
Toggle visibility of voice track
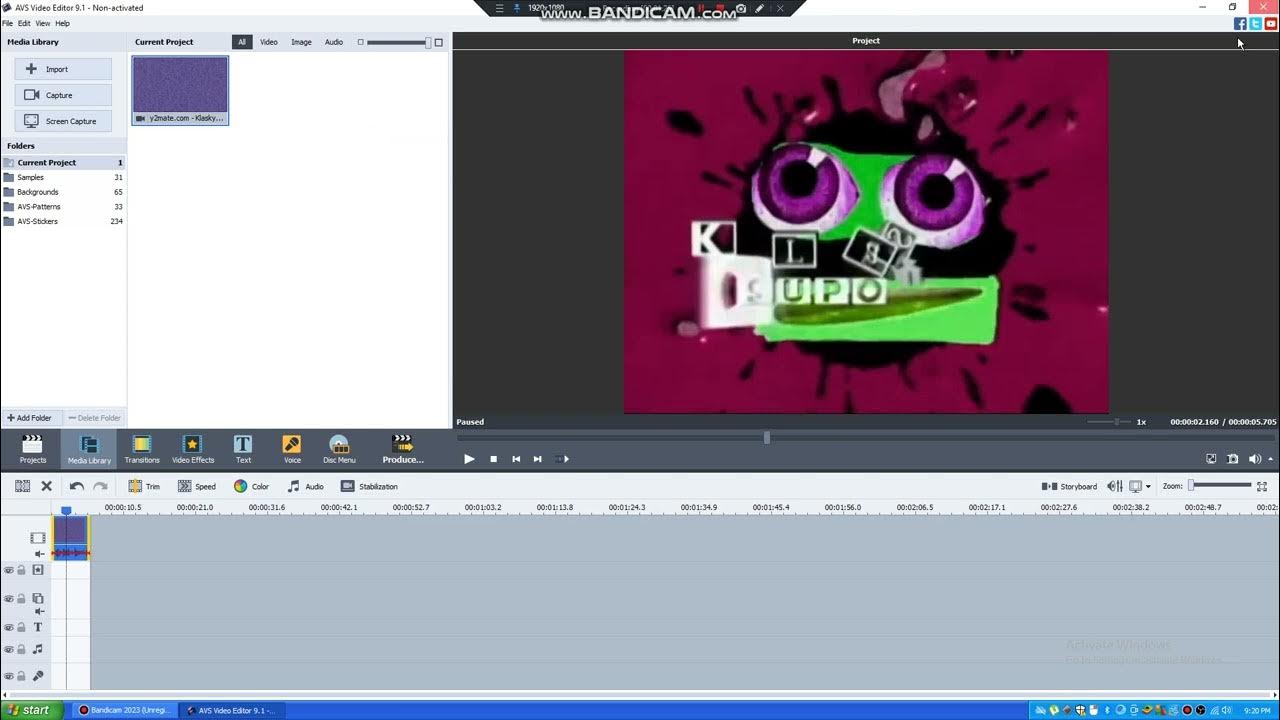(9, 677)
